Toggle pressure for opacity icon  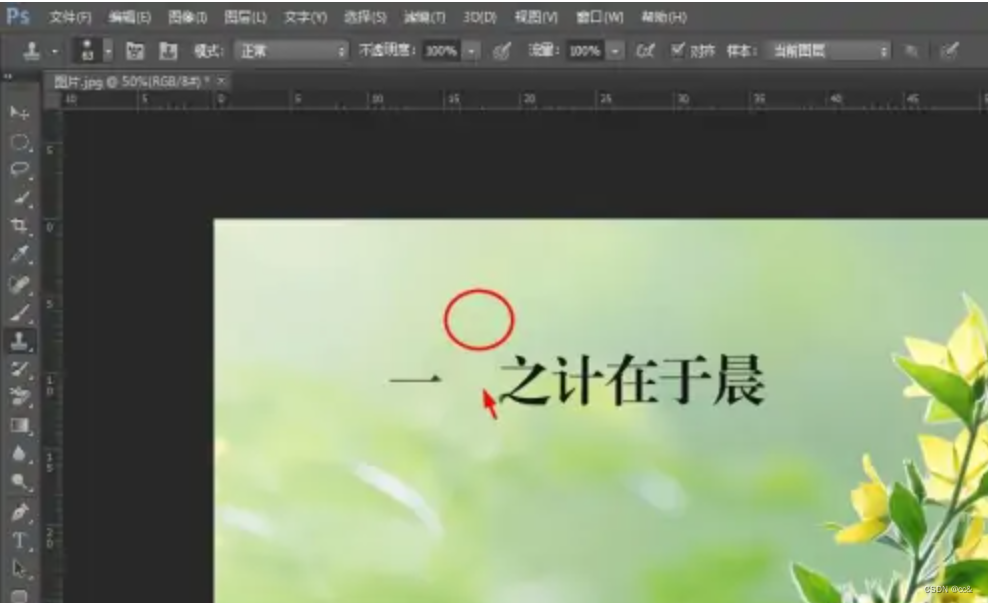(502, 51)
